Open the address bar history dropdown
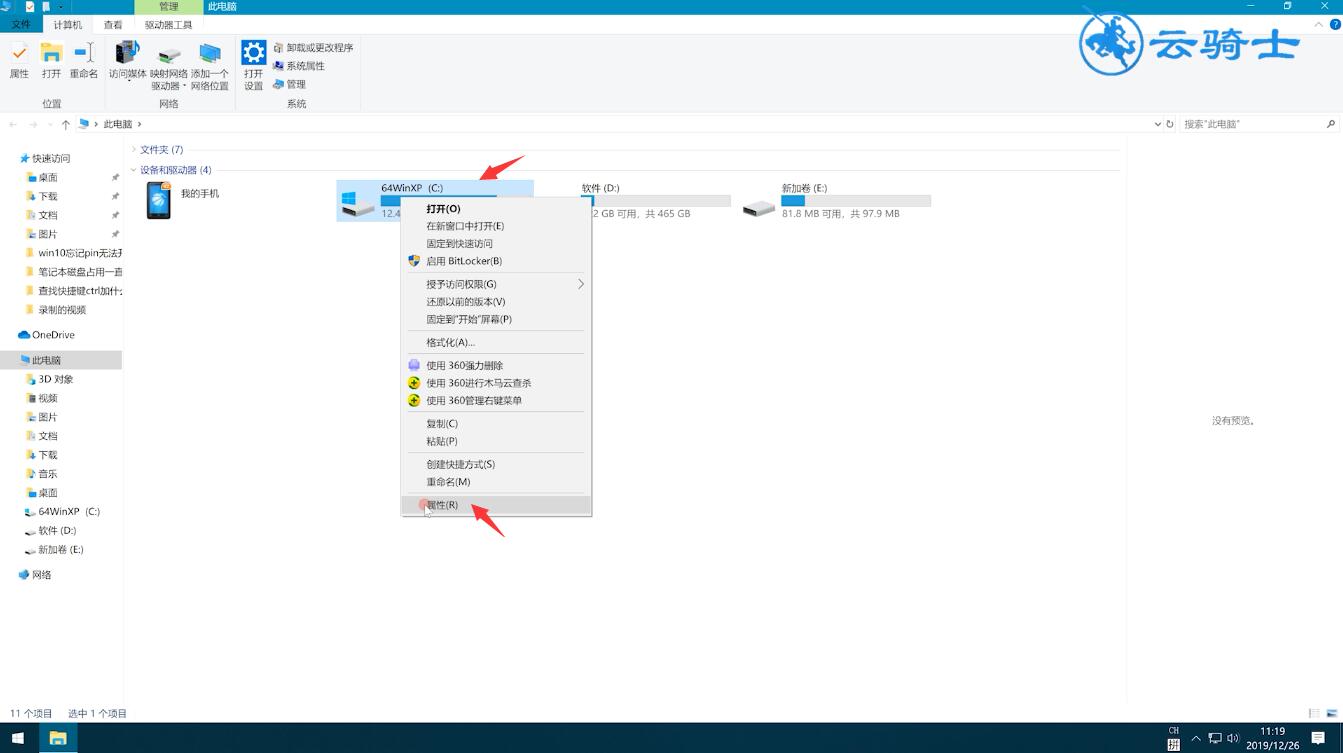 [1157, 124]
